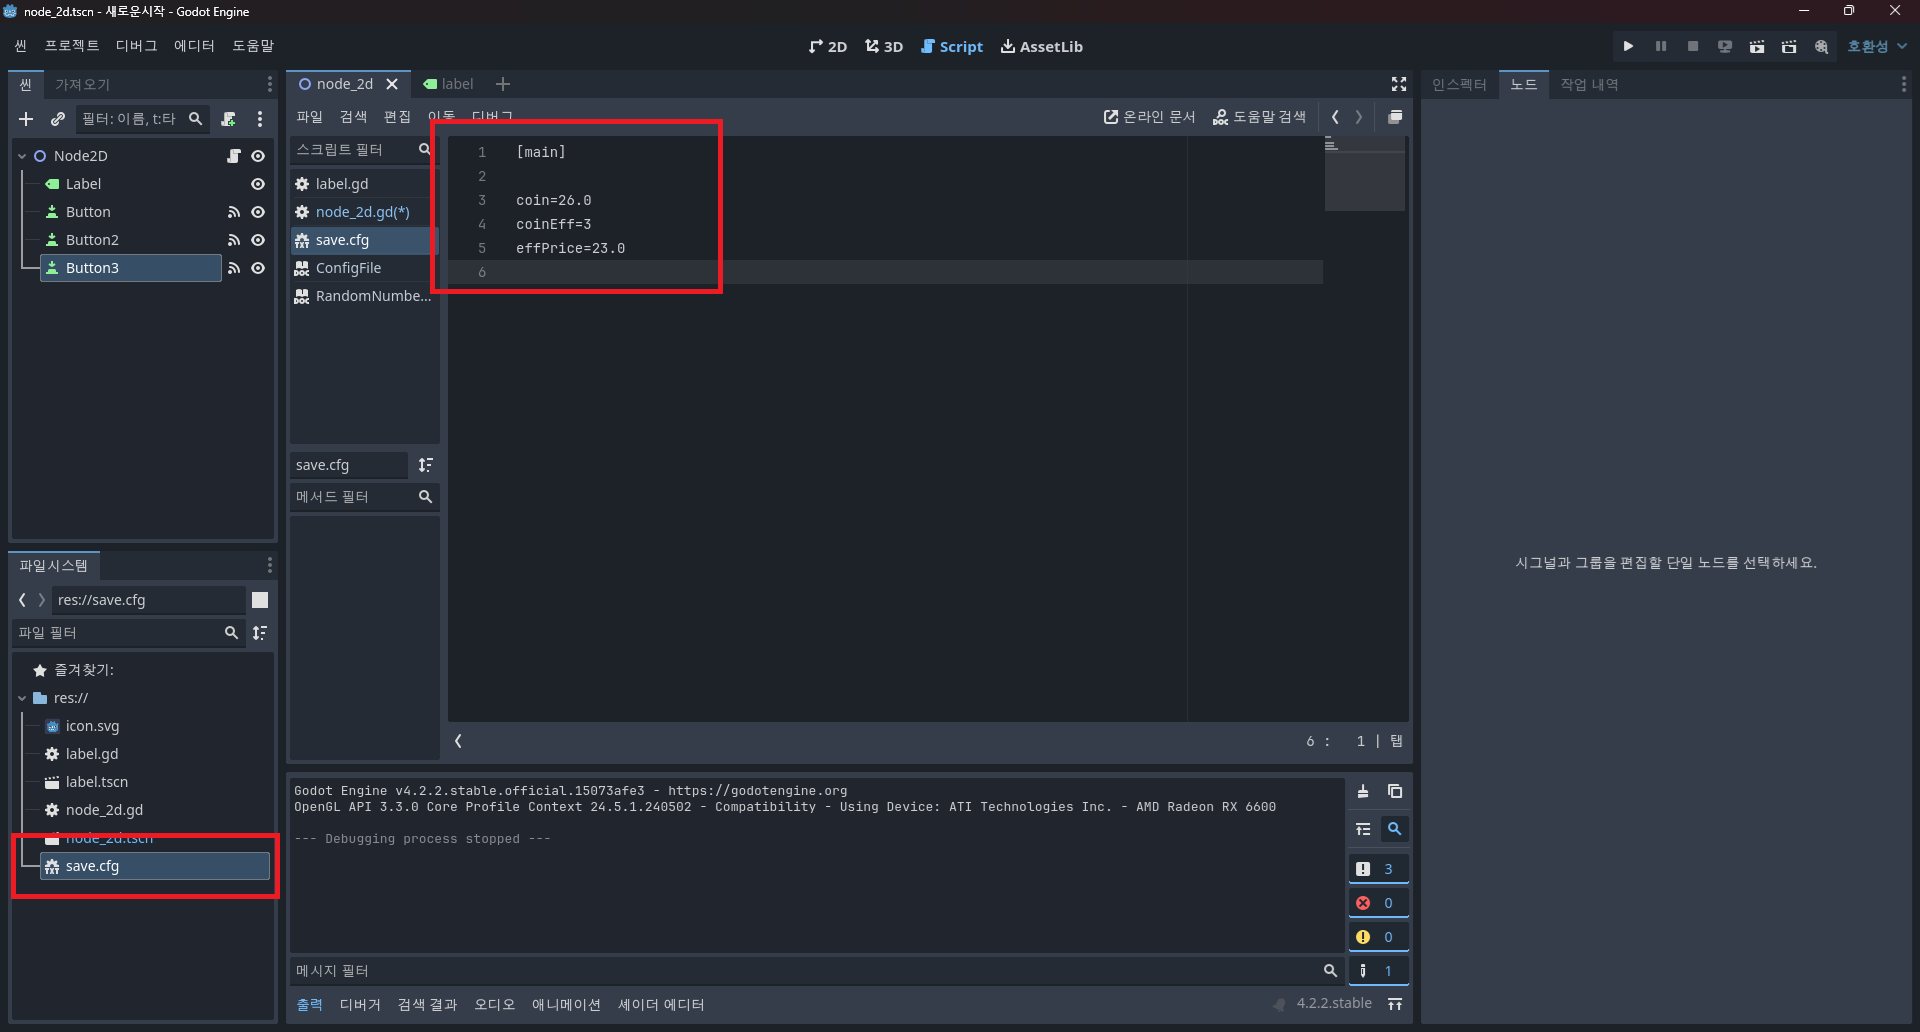1920x1032 pixels.
Task: Switch to the Script workspace
Action: click(x=952, y=46)
